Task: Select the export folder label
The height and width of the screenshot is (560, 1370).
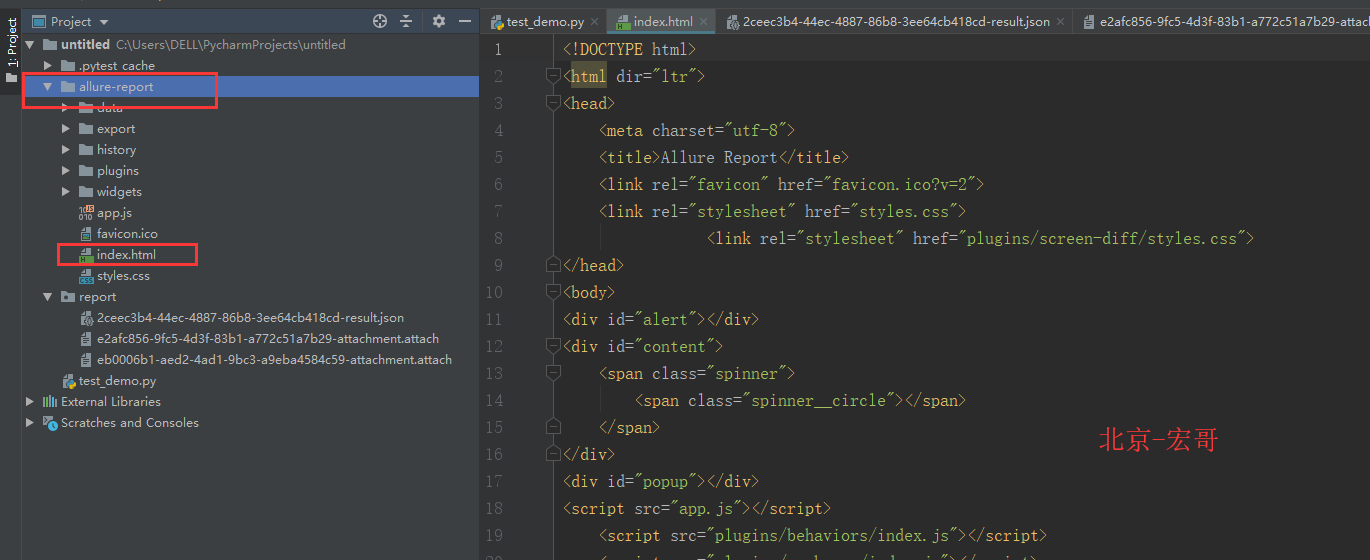Action: [x=116, y=129]
